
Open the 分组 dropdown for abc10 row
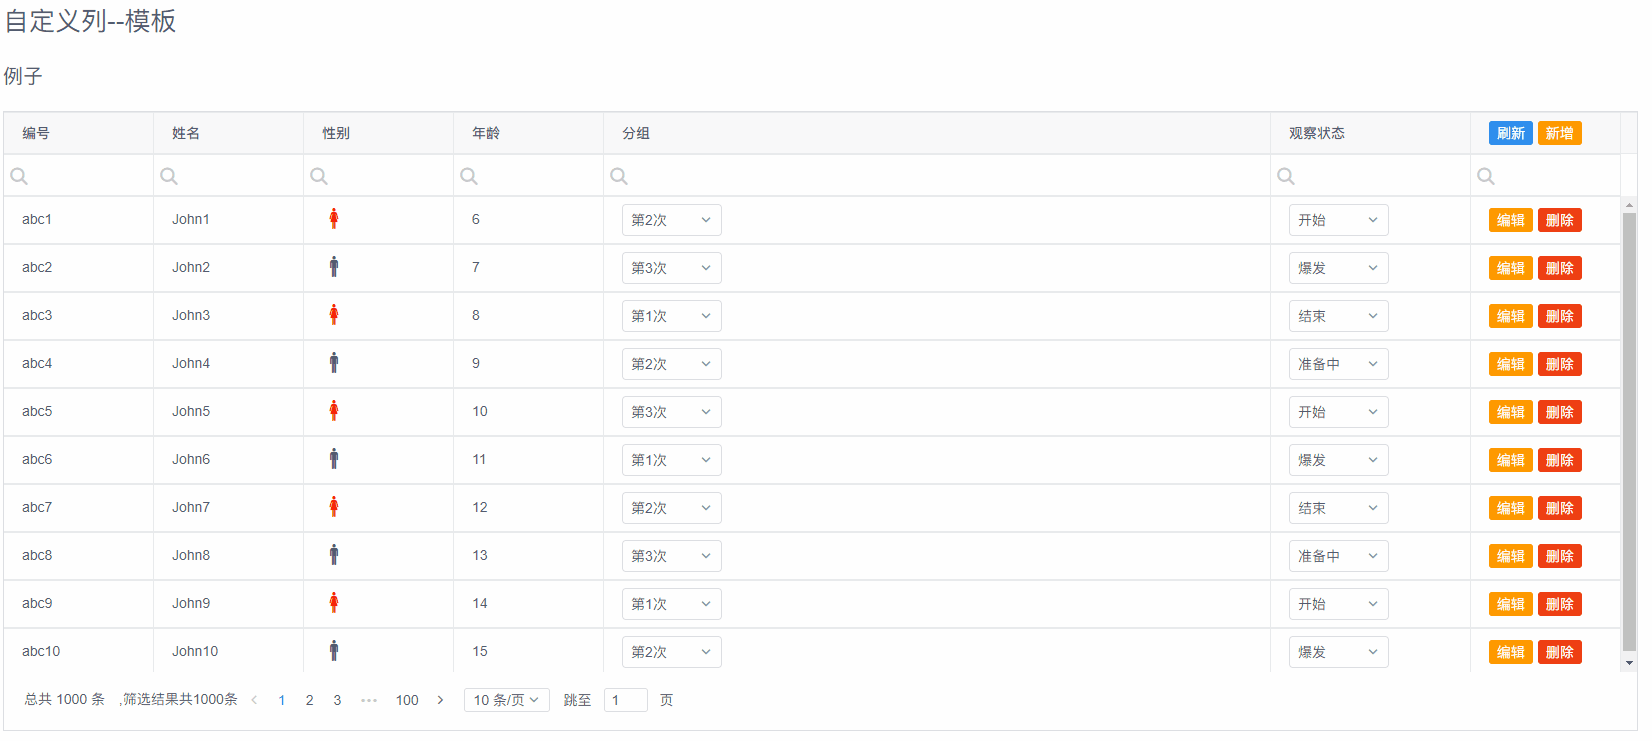tap(671, 652)
